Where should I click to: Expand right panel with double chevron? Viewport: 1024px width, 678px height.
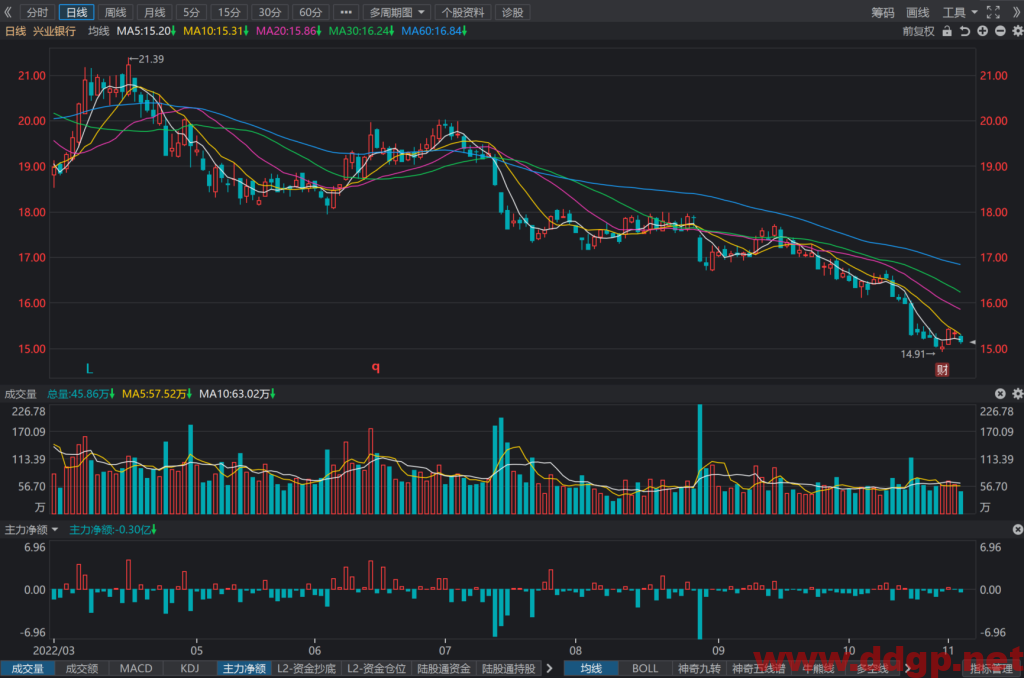(x=1016, y=12)
